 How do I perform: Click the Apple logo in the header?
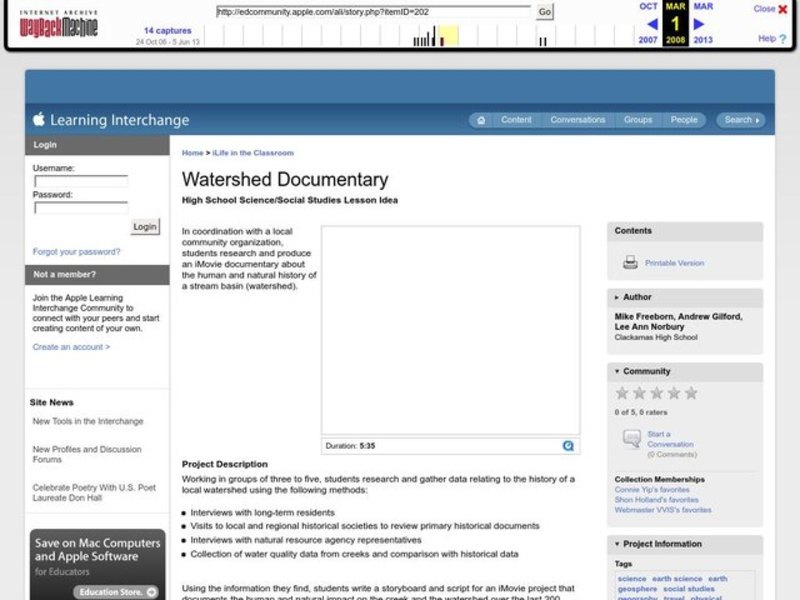(x=38, y=118)
